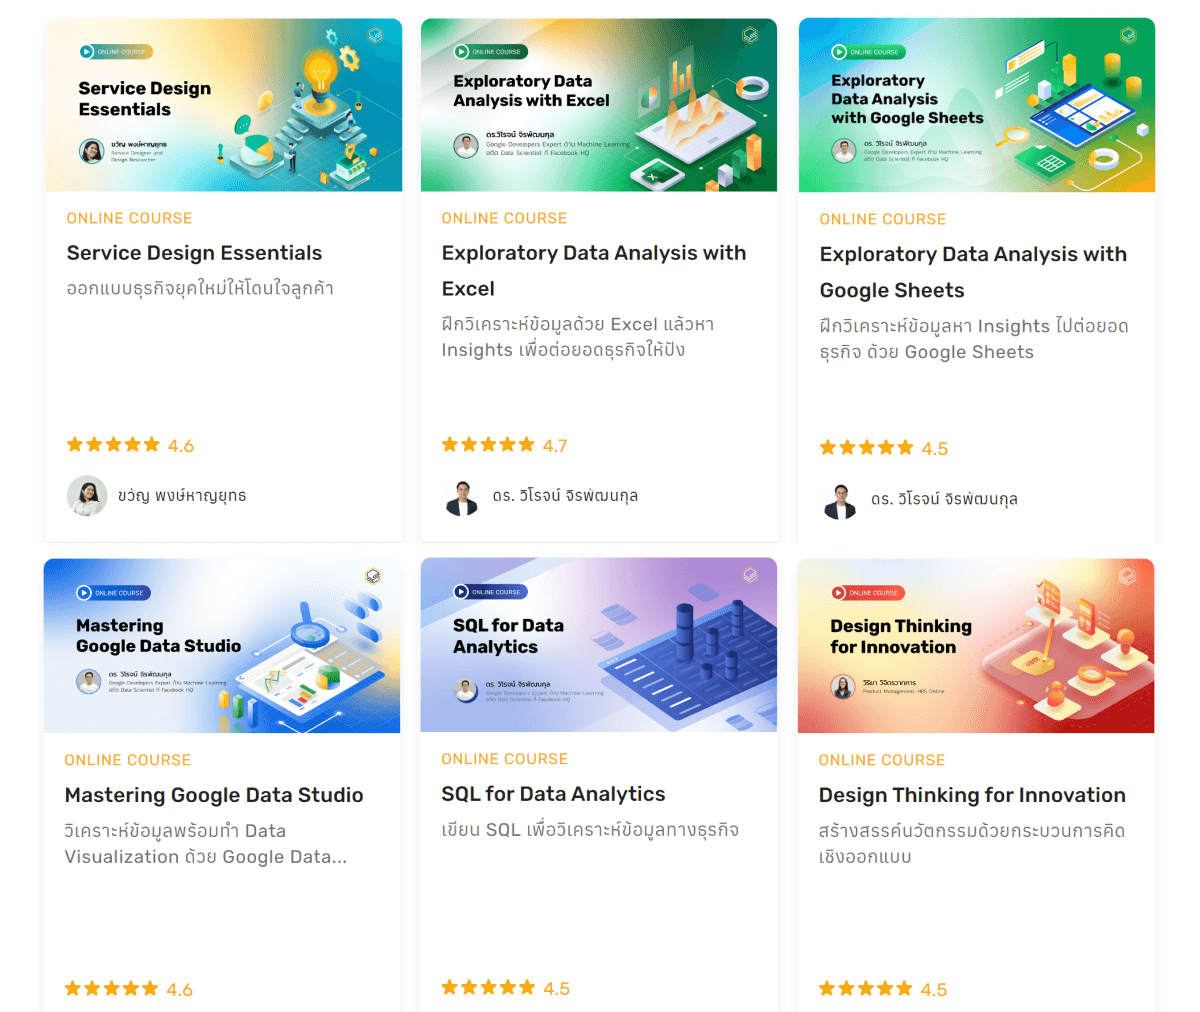The width and height of the screenshot is (1200, 1012).
Task: Click the ONLINE COURSE label above Design Thinking for Innovation
Action: (881, 760)
